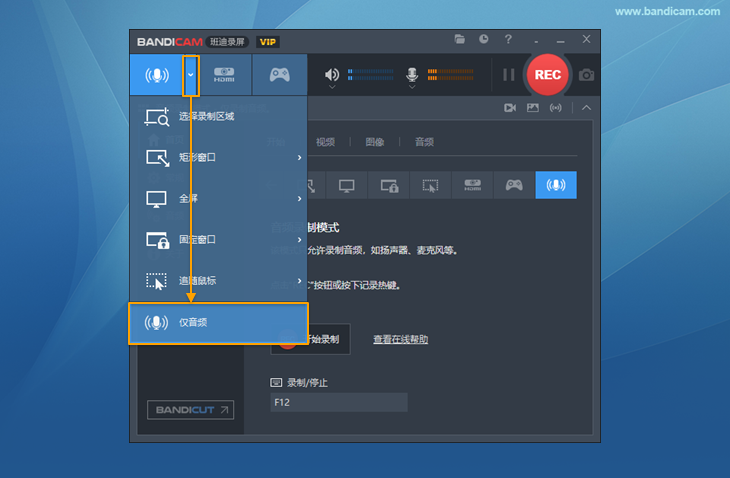The image size is (730, 478).
Task: Click the VIP badge
Action: click(268, 42)
